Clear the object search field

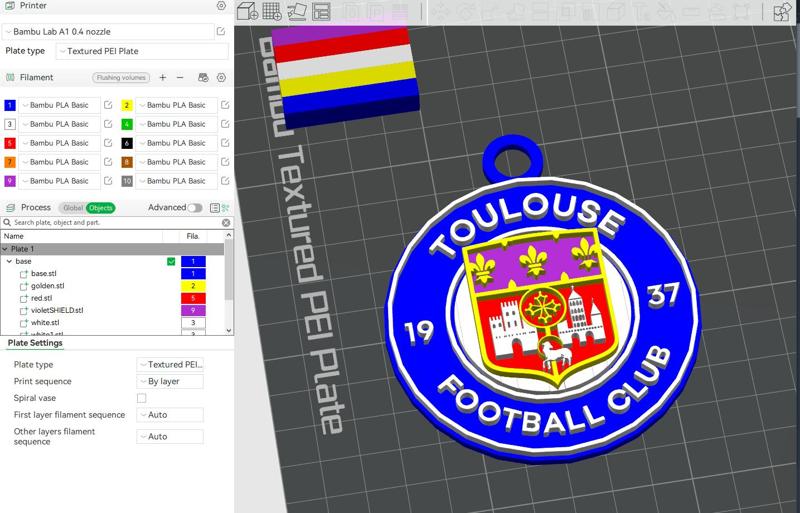[x=226, y=223]
